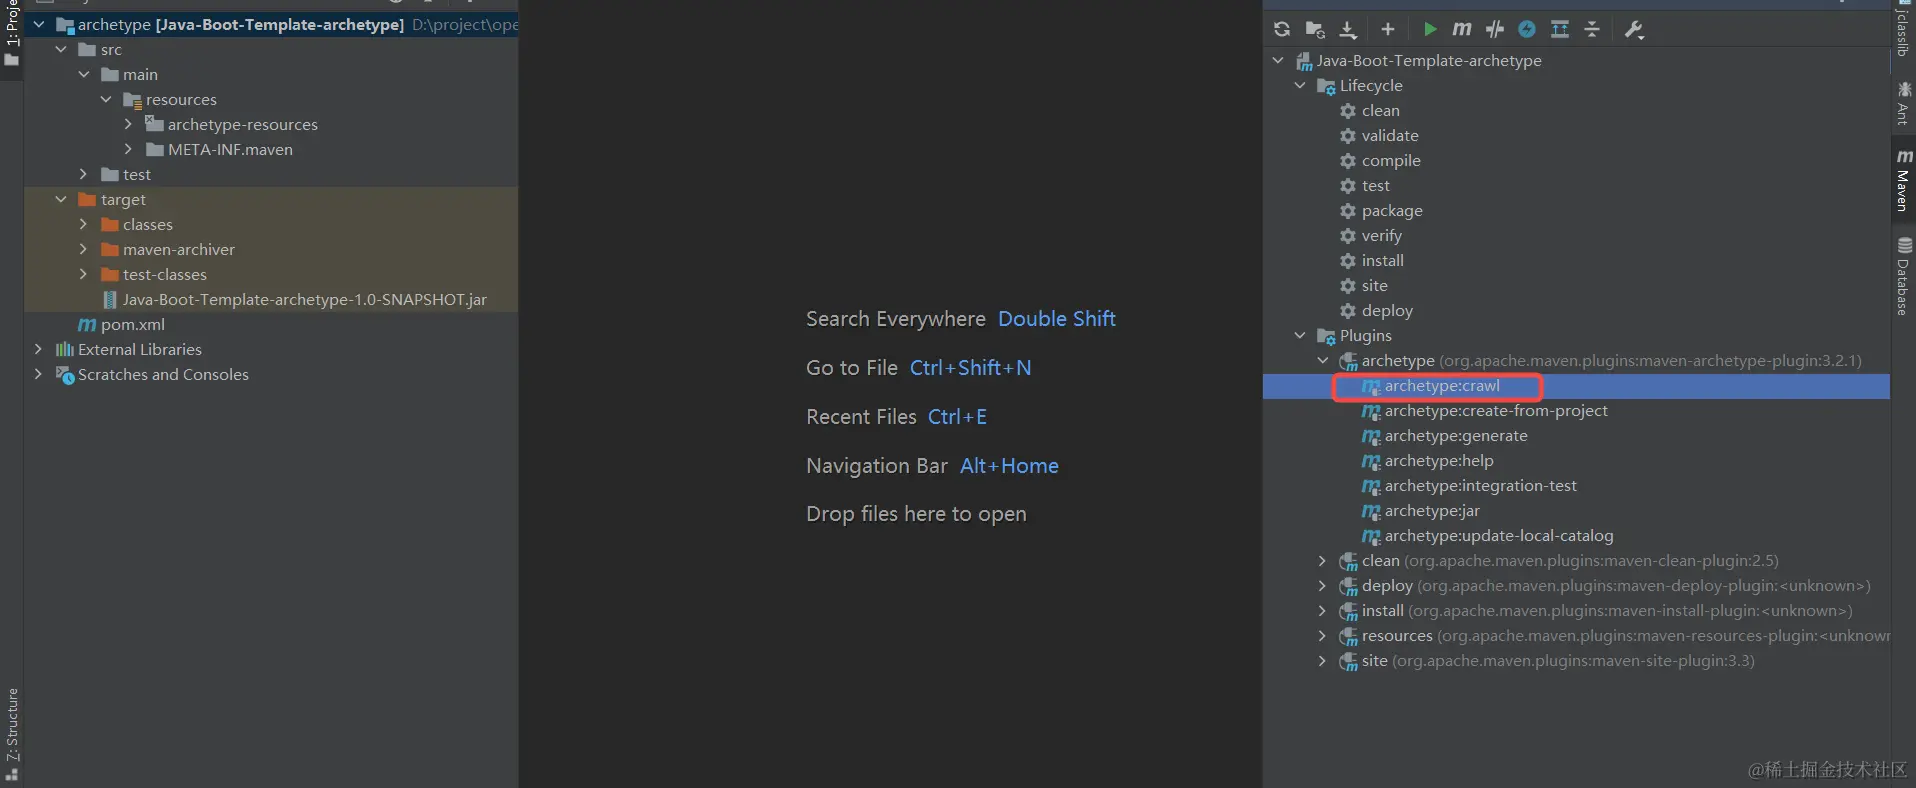1916x788 pixels.
Task: Select the clean lifecycle phase
Action: [1380, 111]
